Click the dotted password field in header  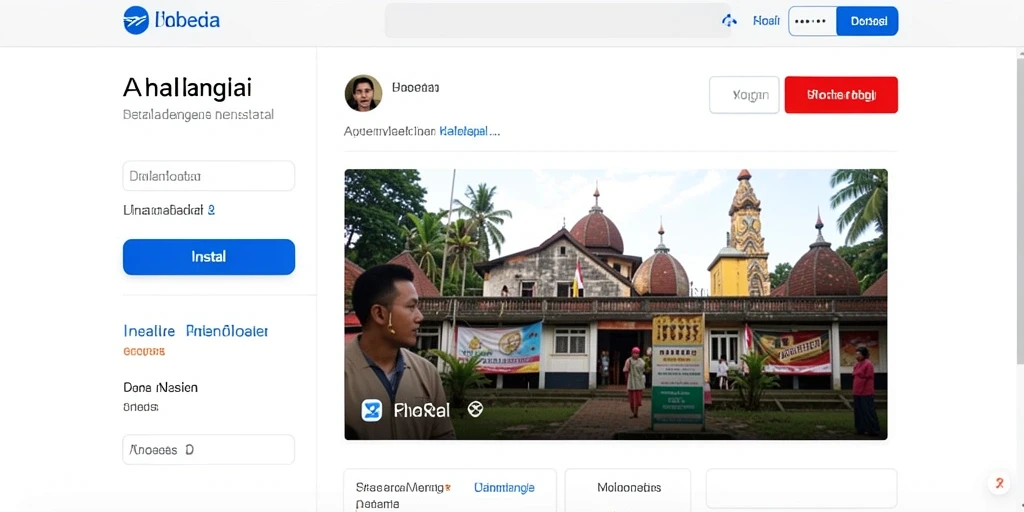tap(812, 21)
